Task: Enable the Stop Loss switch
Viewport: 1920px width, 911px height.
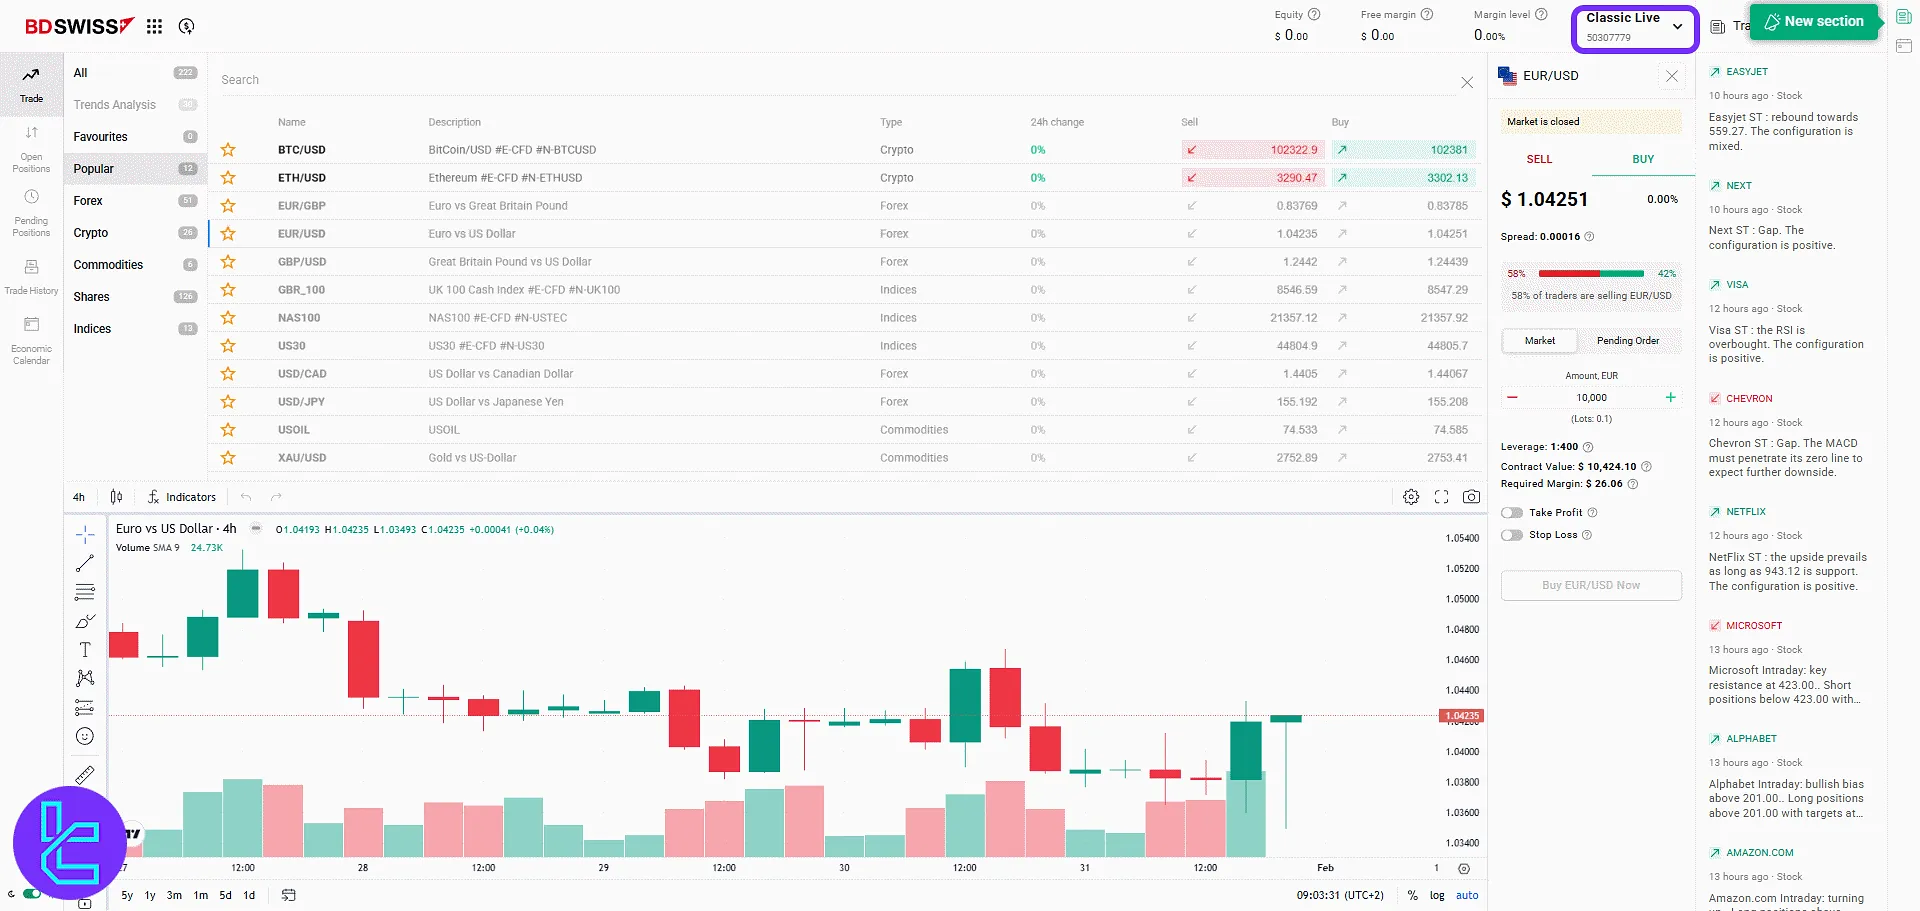Action: point(1512,535)
